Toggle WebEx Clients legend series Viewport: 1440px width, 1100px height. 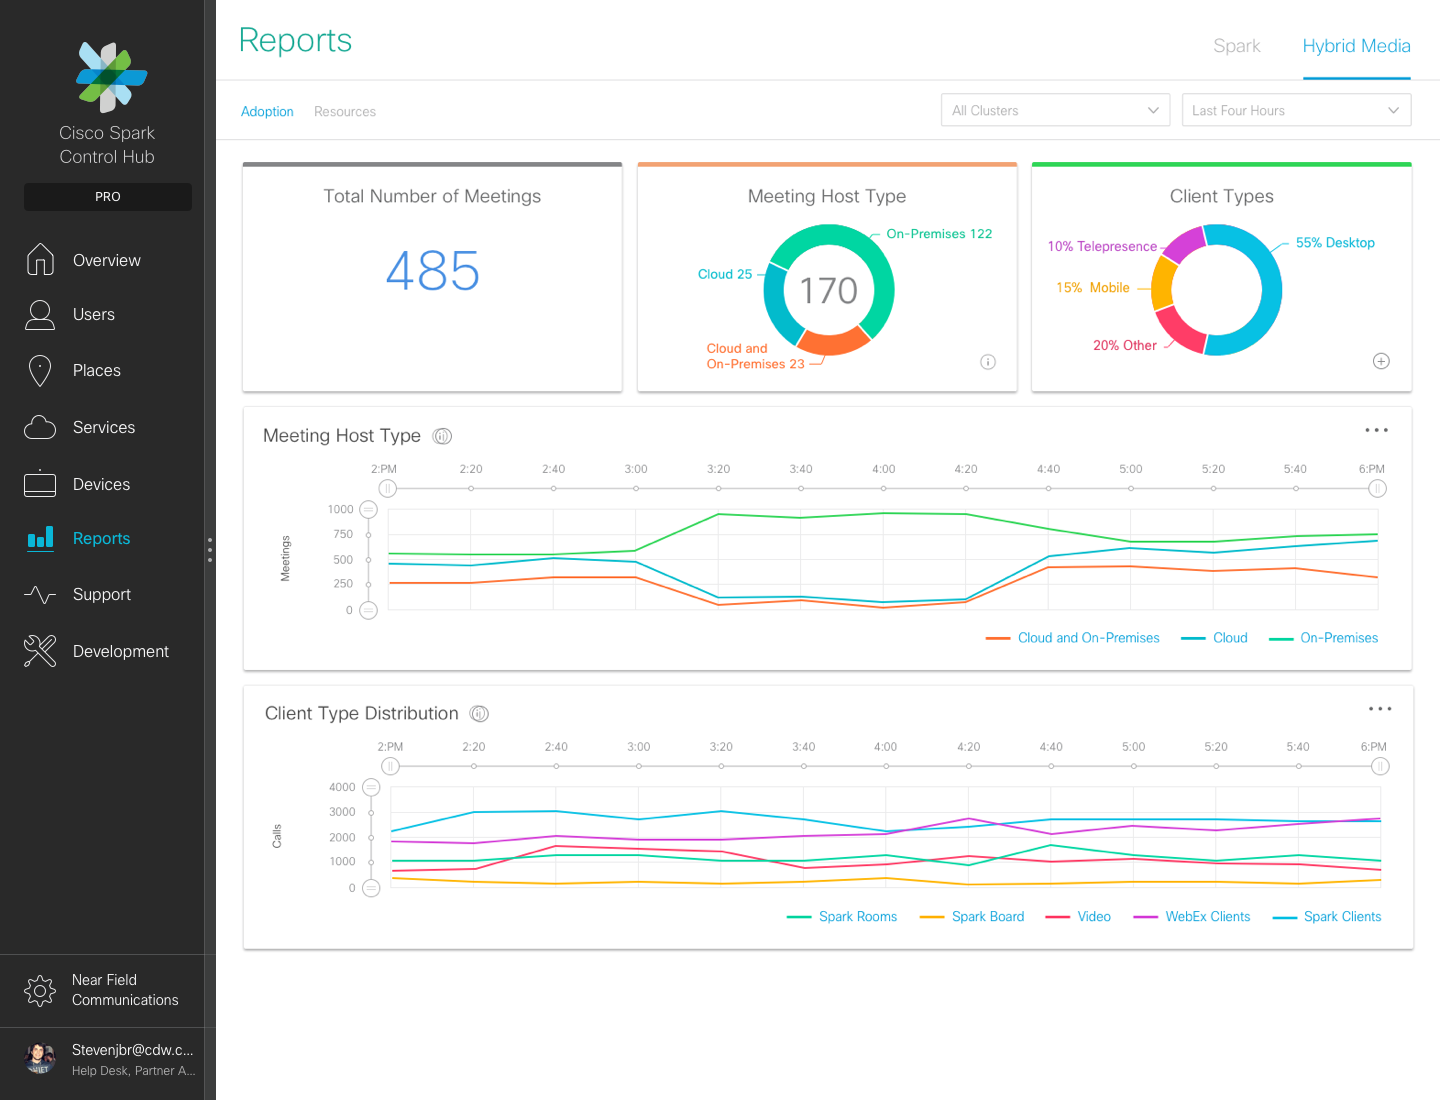1192,917
